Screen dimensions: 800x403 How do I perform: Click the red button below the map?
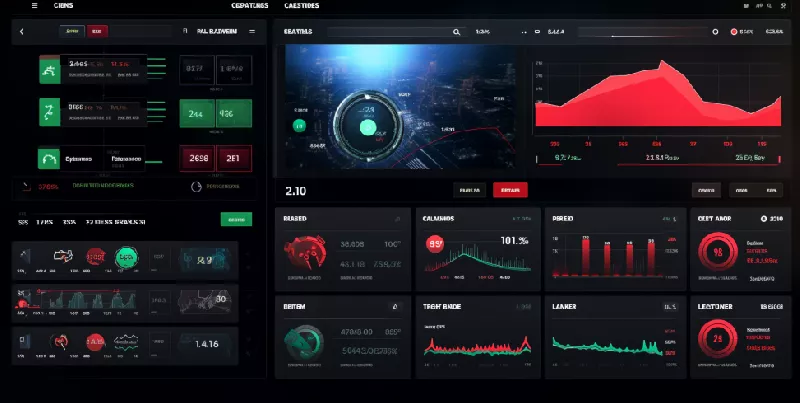point(510,189)
